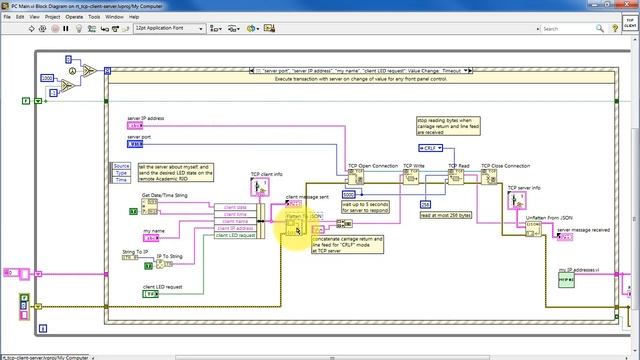This screenshot has width=640, height=360.
Task: Click the Type event data node
Action: coord(121,173)
